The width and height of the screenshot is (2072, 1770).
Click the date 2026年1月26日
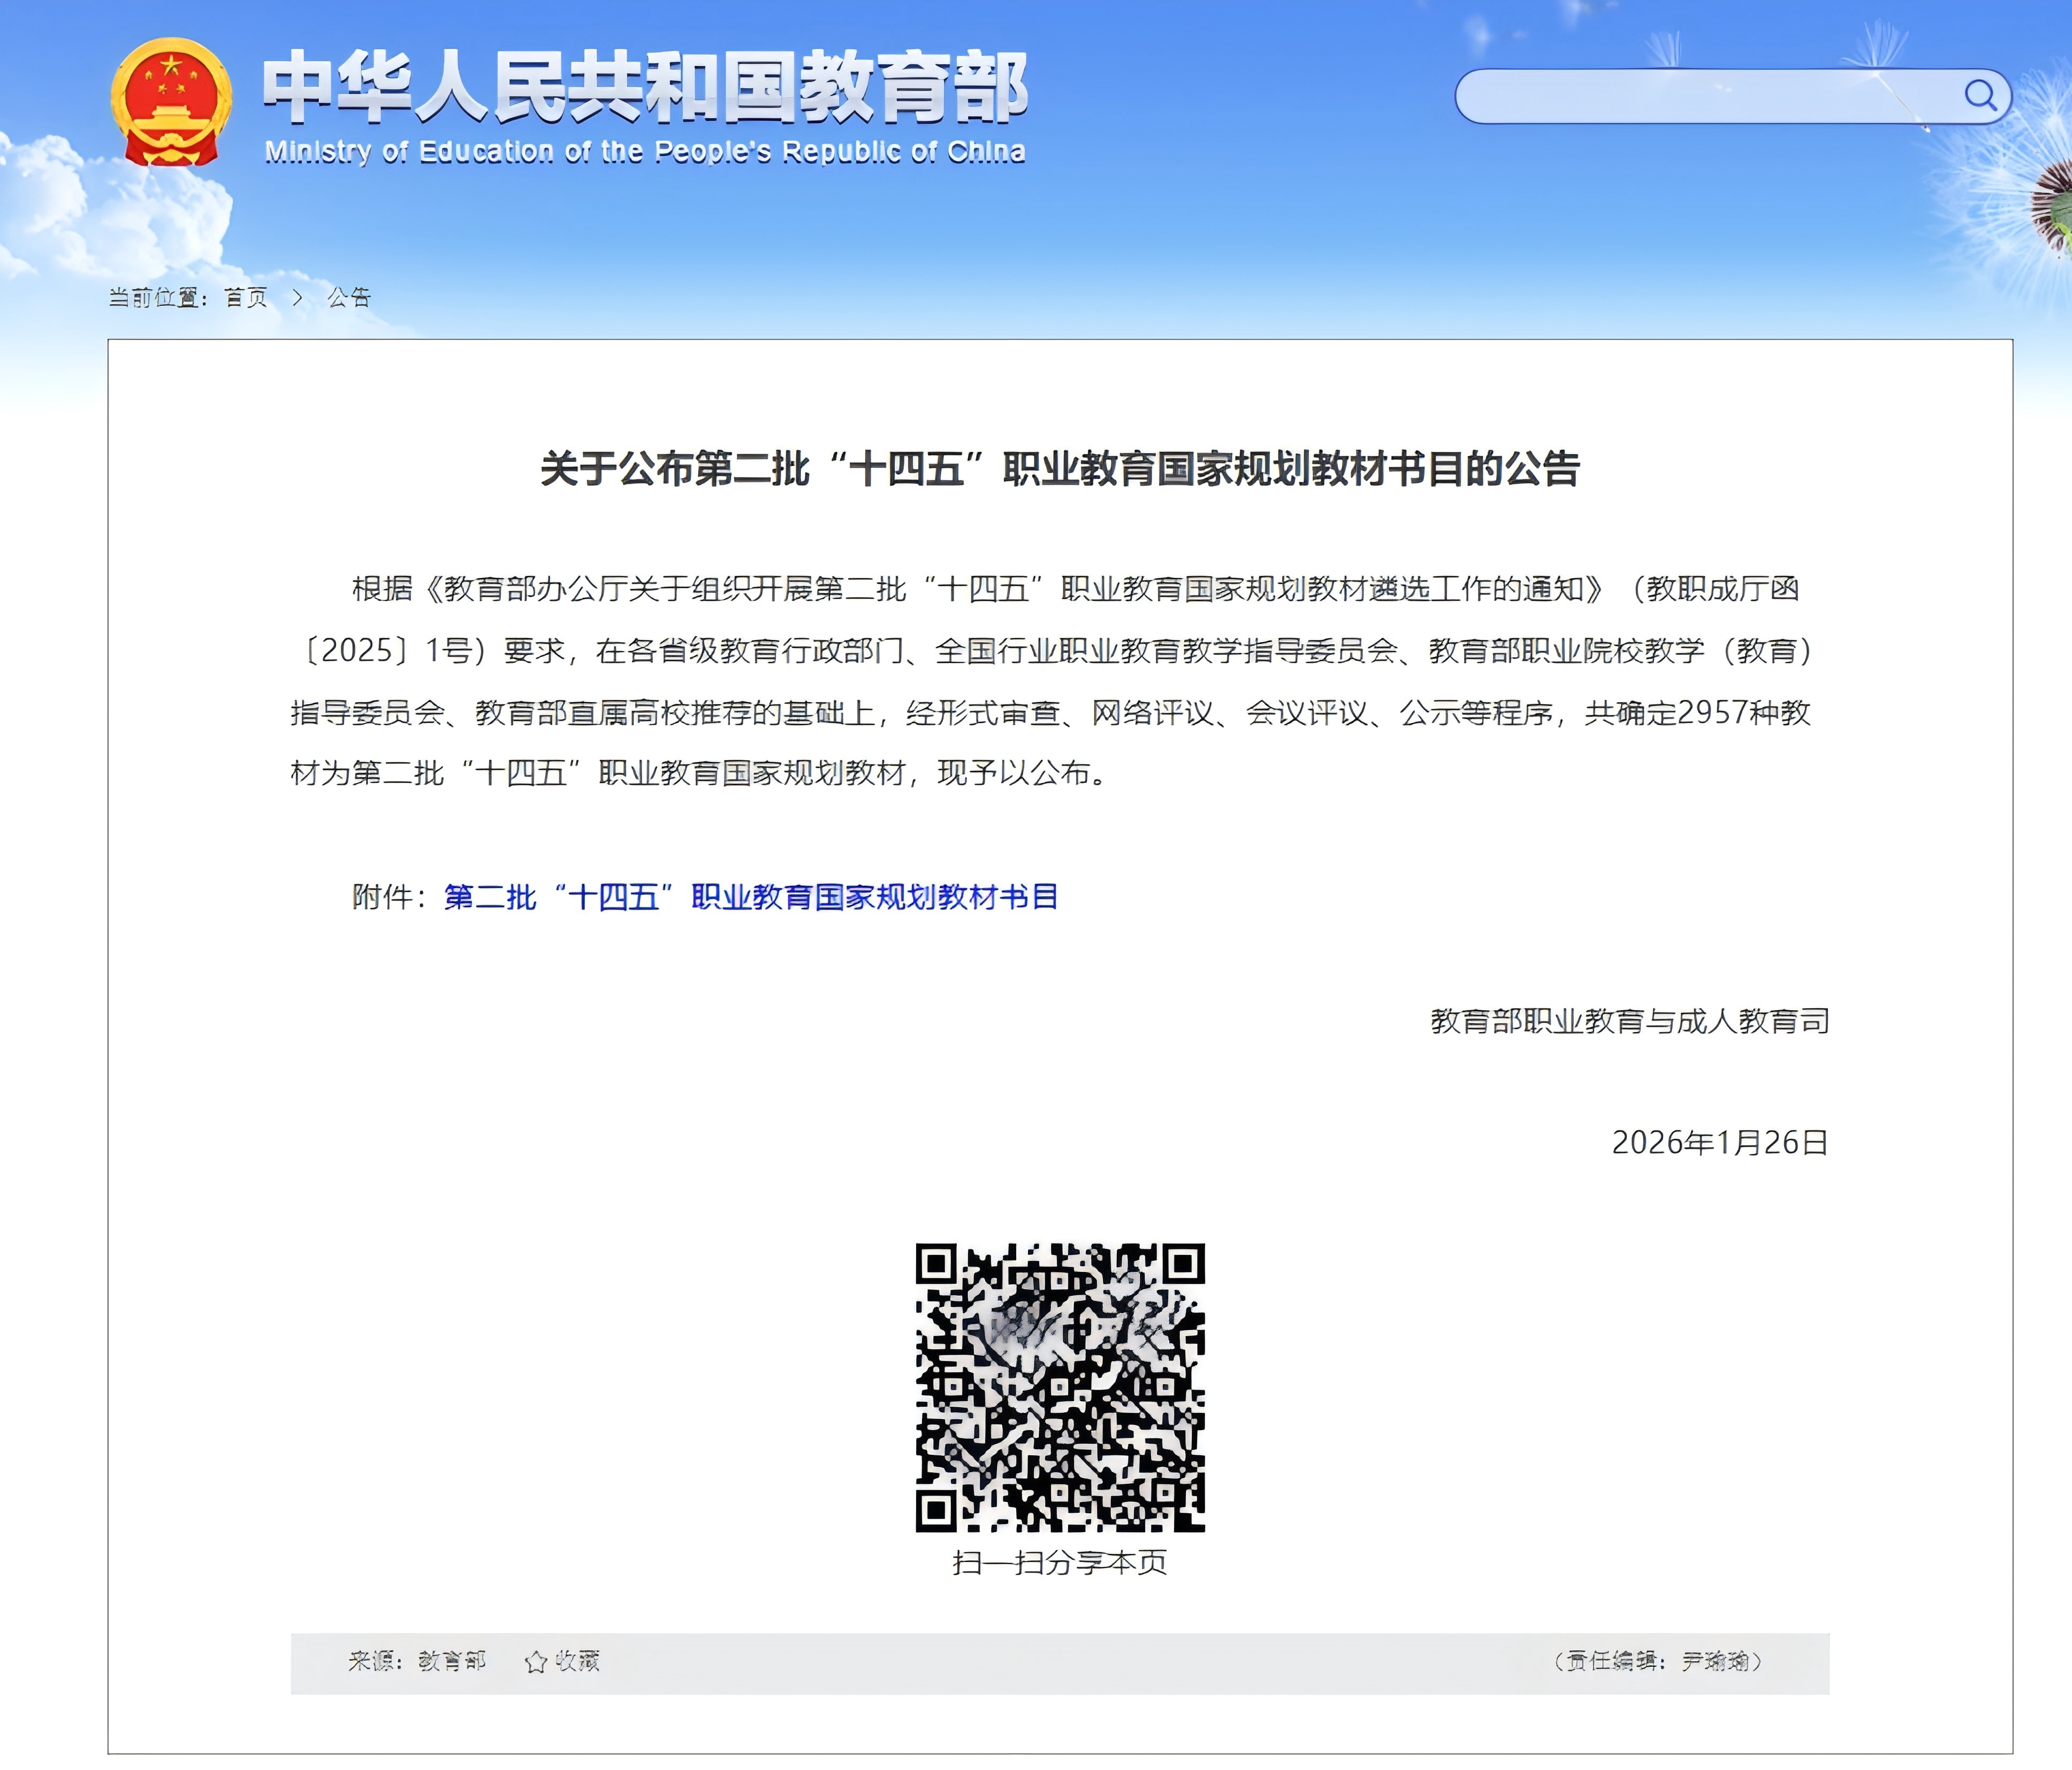point(1719,1143)
